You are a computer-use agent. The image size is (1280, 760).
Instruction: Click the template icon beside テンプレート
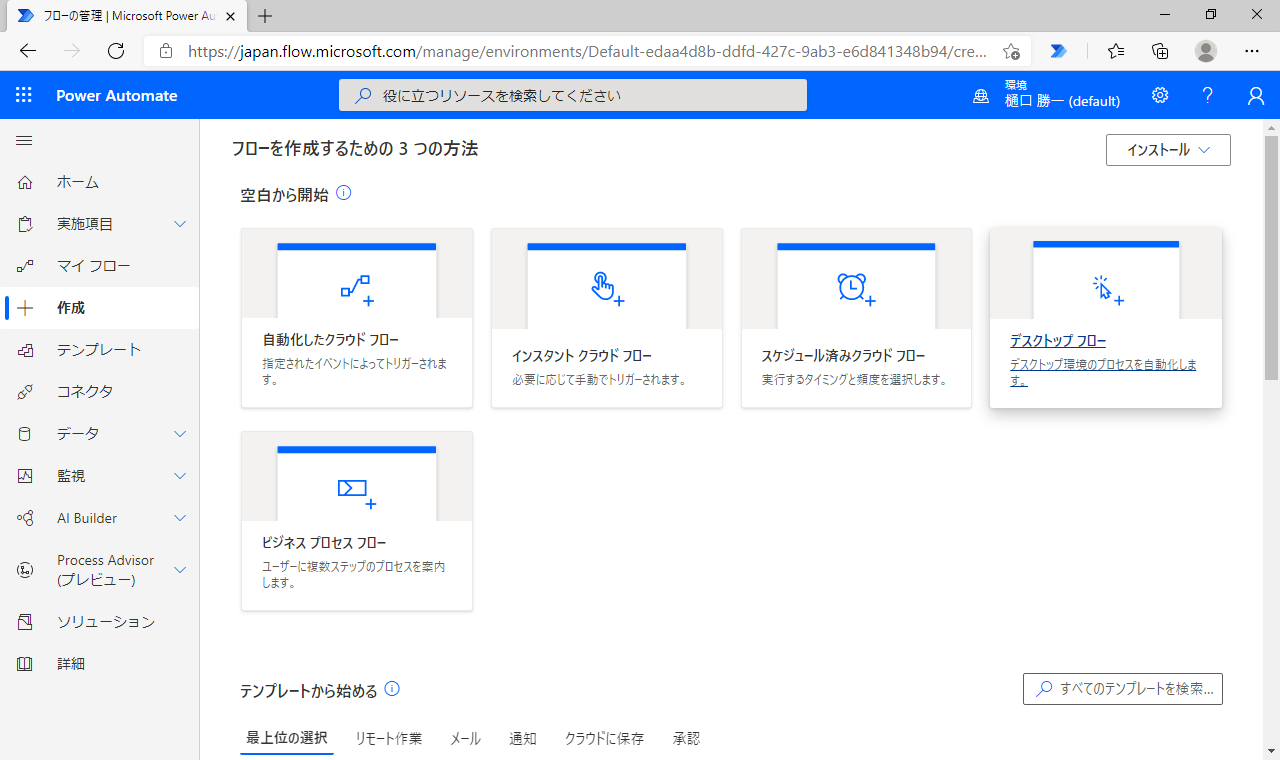click(x=25, y=350)
